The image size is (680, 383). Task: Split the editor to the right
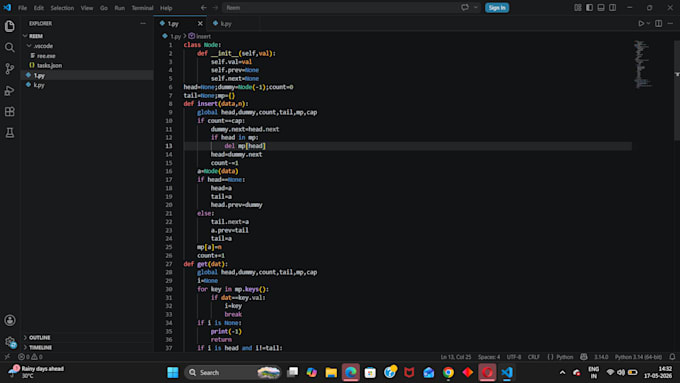(658, 23)
